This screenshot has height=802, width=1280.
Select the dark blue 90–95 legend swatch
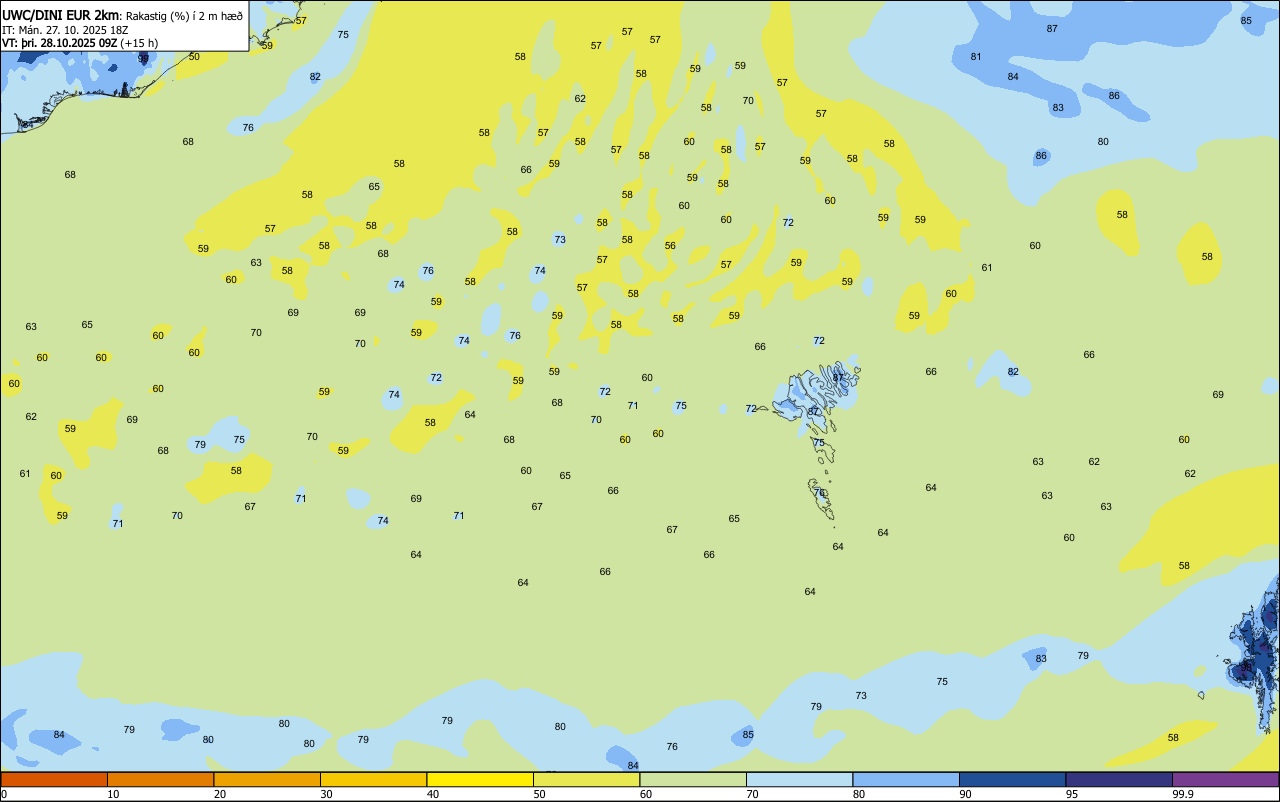(1012, 779)
